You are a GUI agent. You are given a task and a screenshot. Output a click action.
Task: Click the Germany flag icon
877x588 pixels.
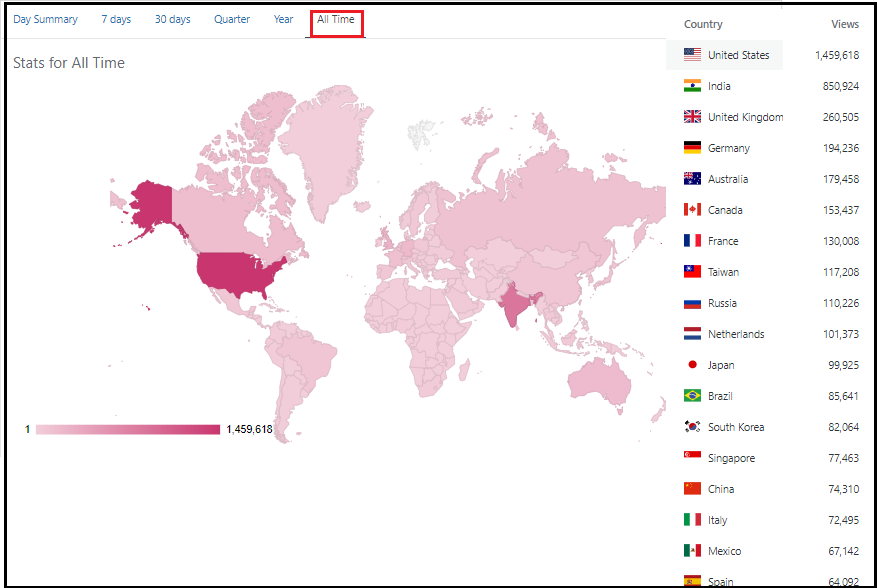[x=692, y=148]
